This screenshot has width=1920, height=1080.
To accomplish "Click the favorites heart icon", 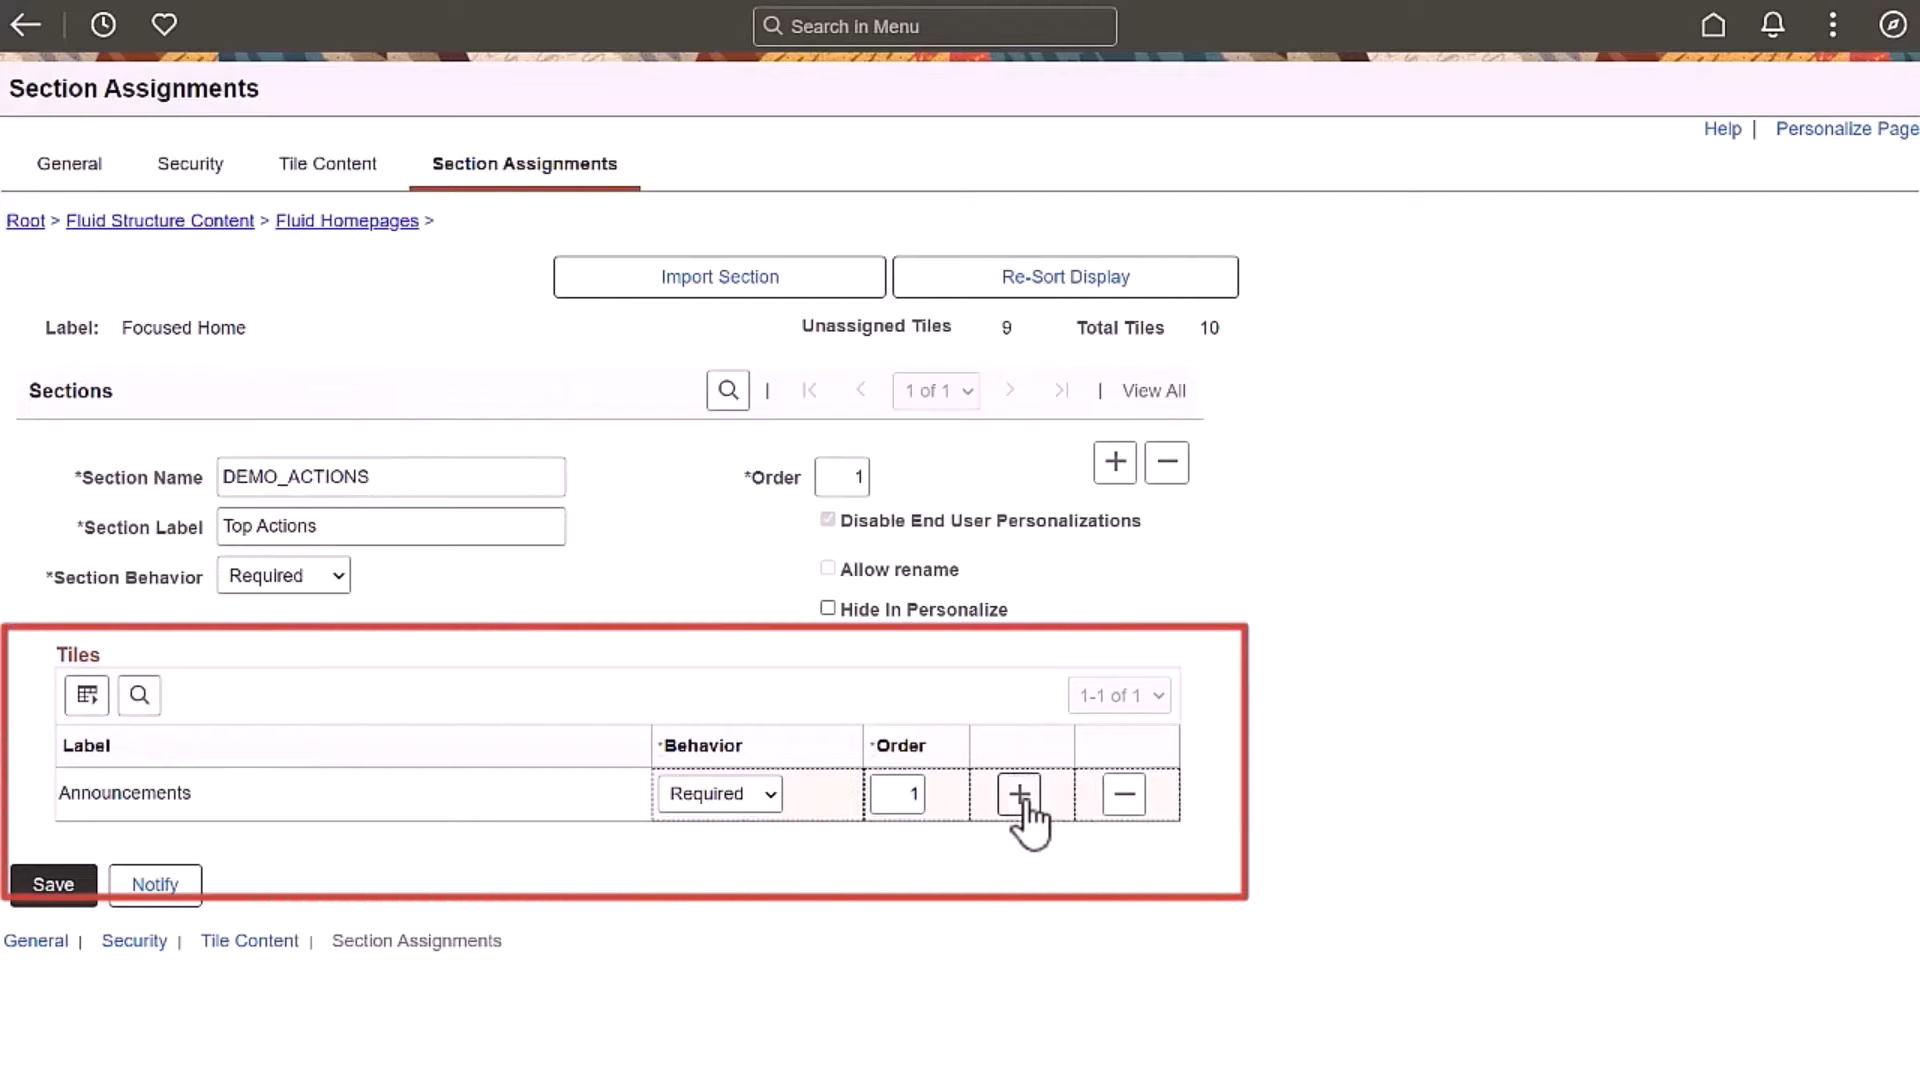I will pyautogui.click(x=164, y=24).
